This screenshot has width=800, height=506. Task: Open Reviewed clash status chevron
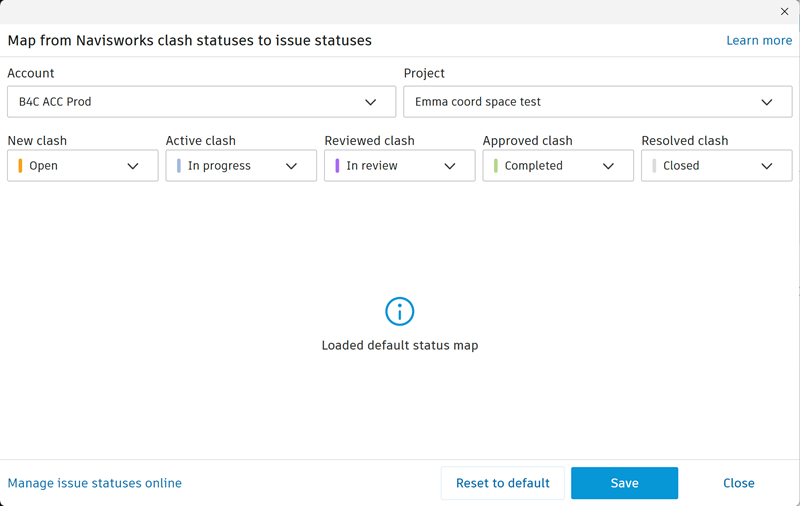click(450, 166)
